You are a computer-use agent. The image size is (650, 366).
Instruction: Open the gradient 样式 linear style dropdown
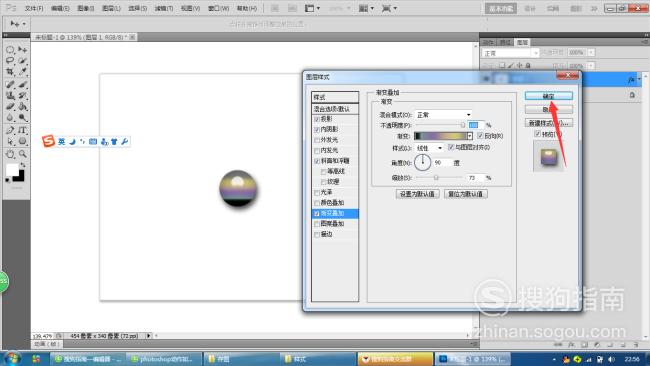click(x=429, y=148)
